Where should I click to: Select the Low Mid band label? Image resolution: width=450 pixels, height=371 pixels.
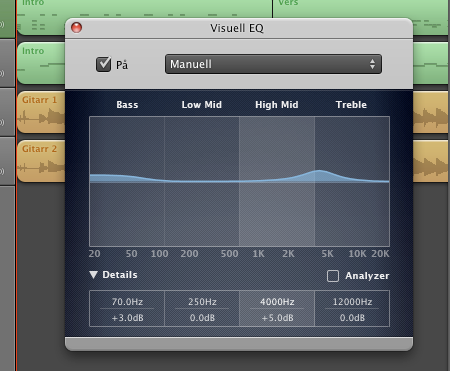click(202, 105)
